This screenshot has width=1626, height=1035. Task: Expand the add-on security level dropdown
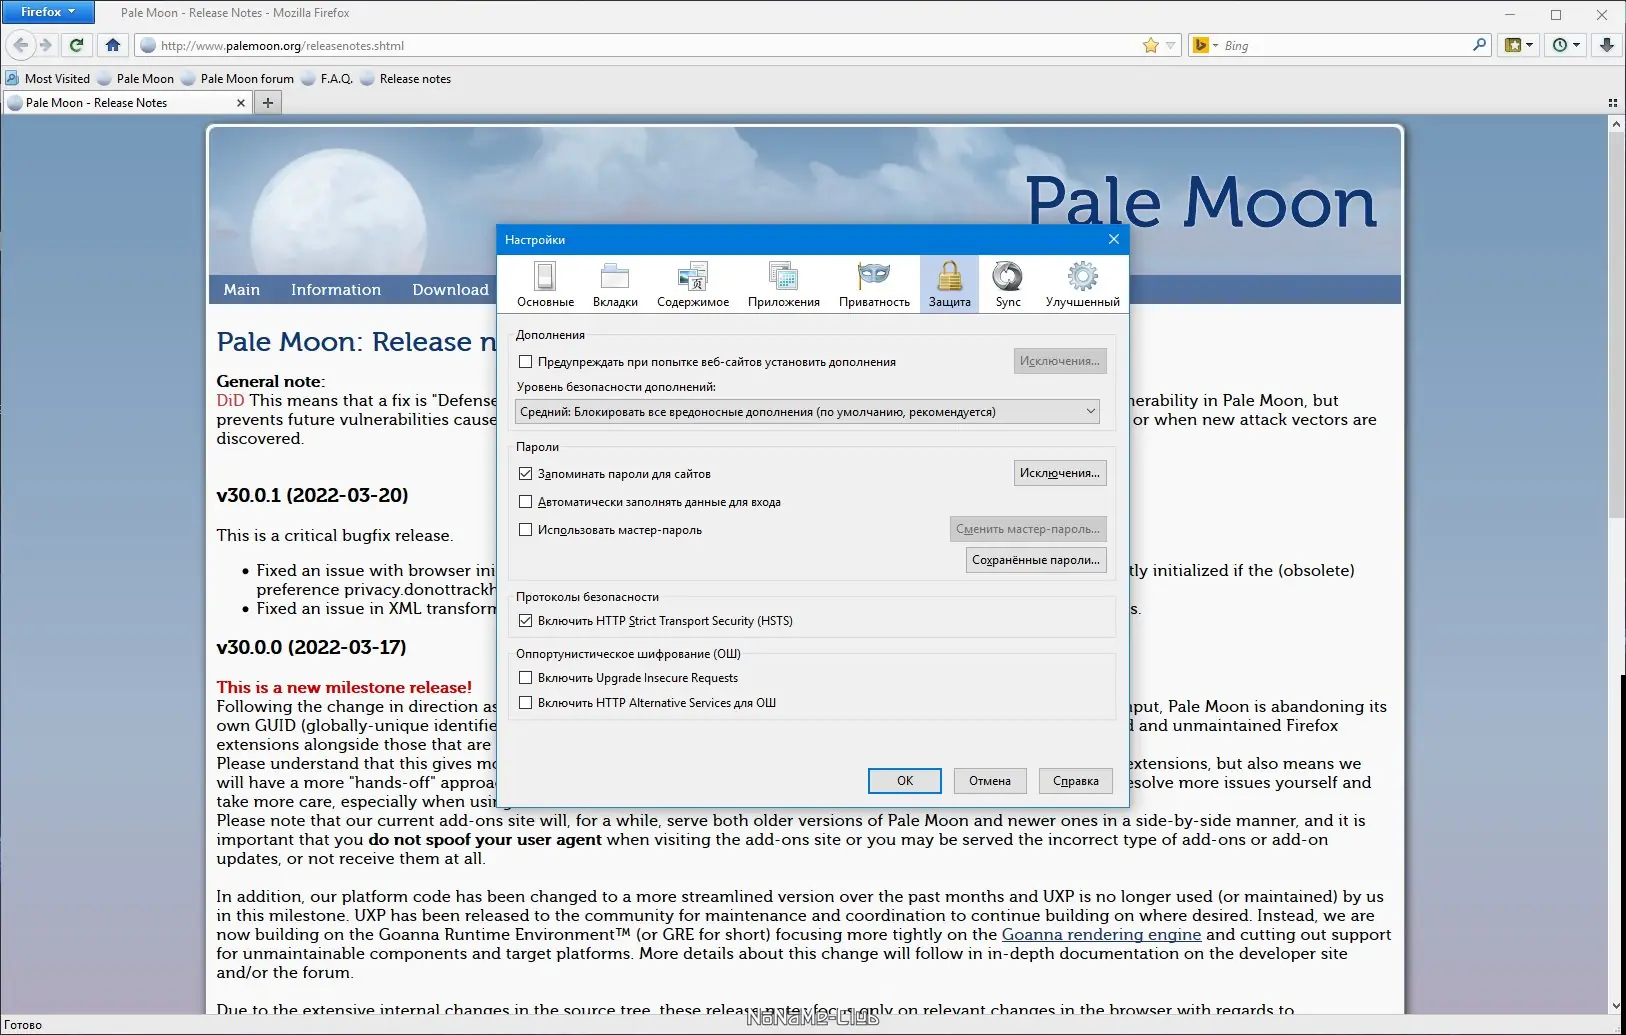808,412
